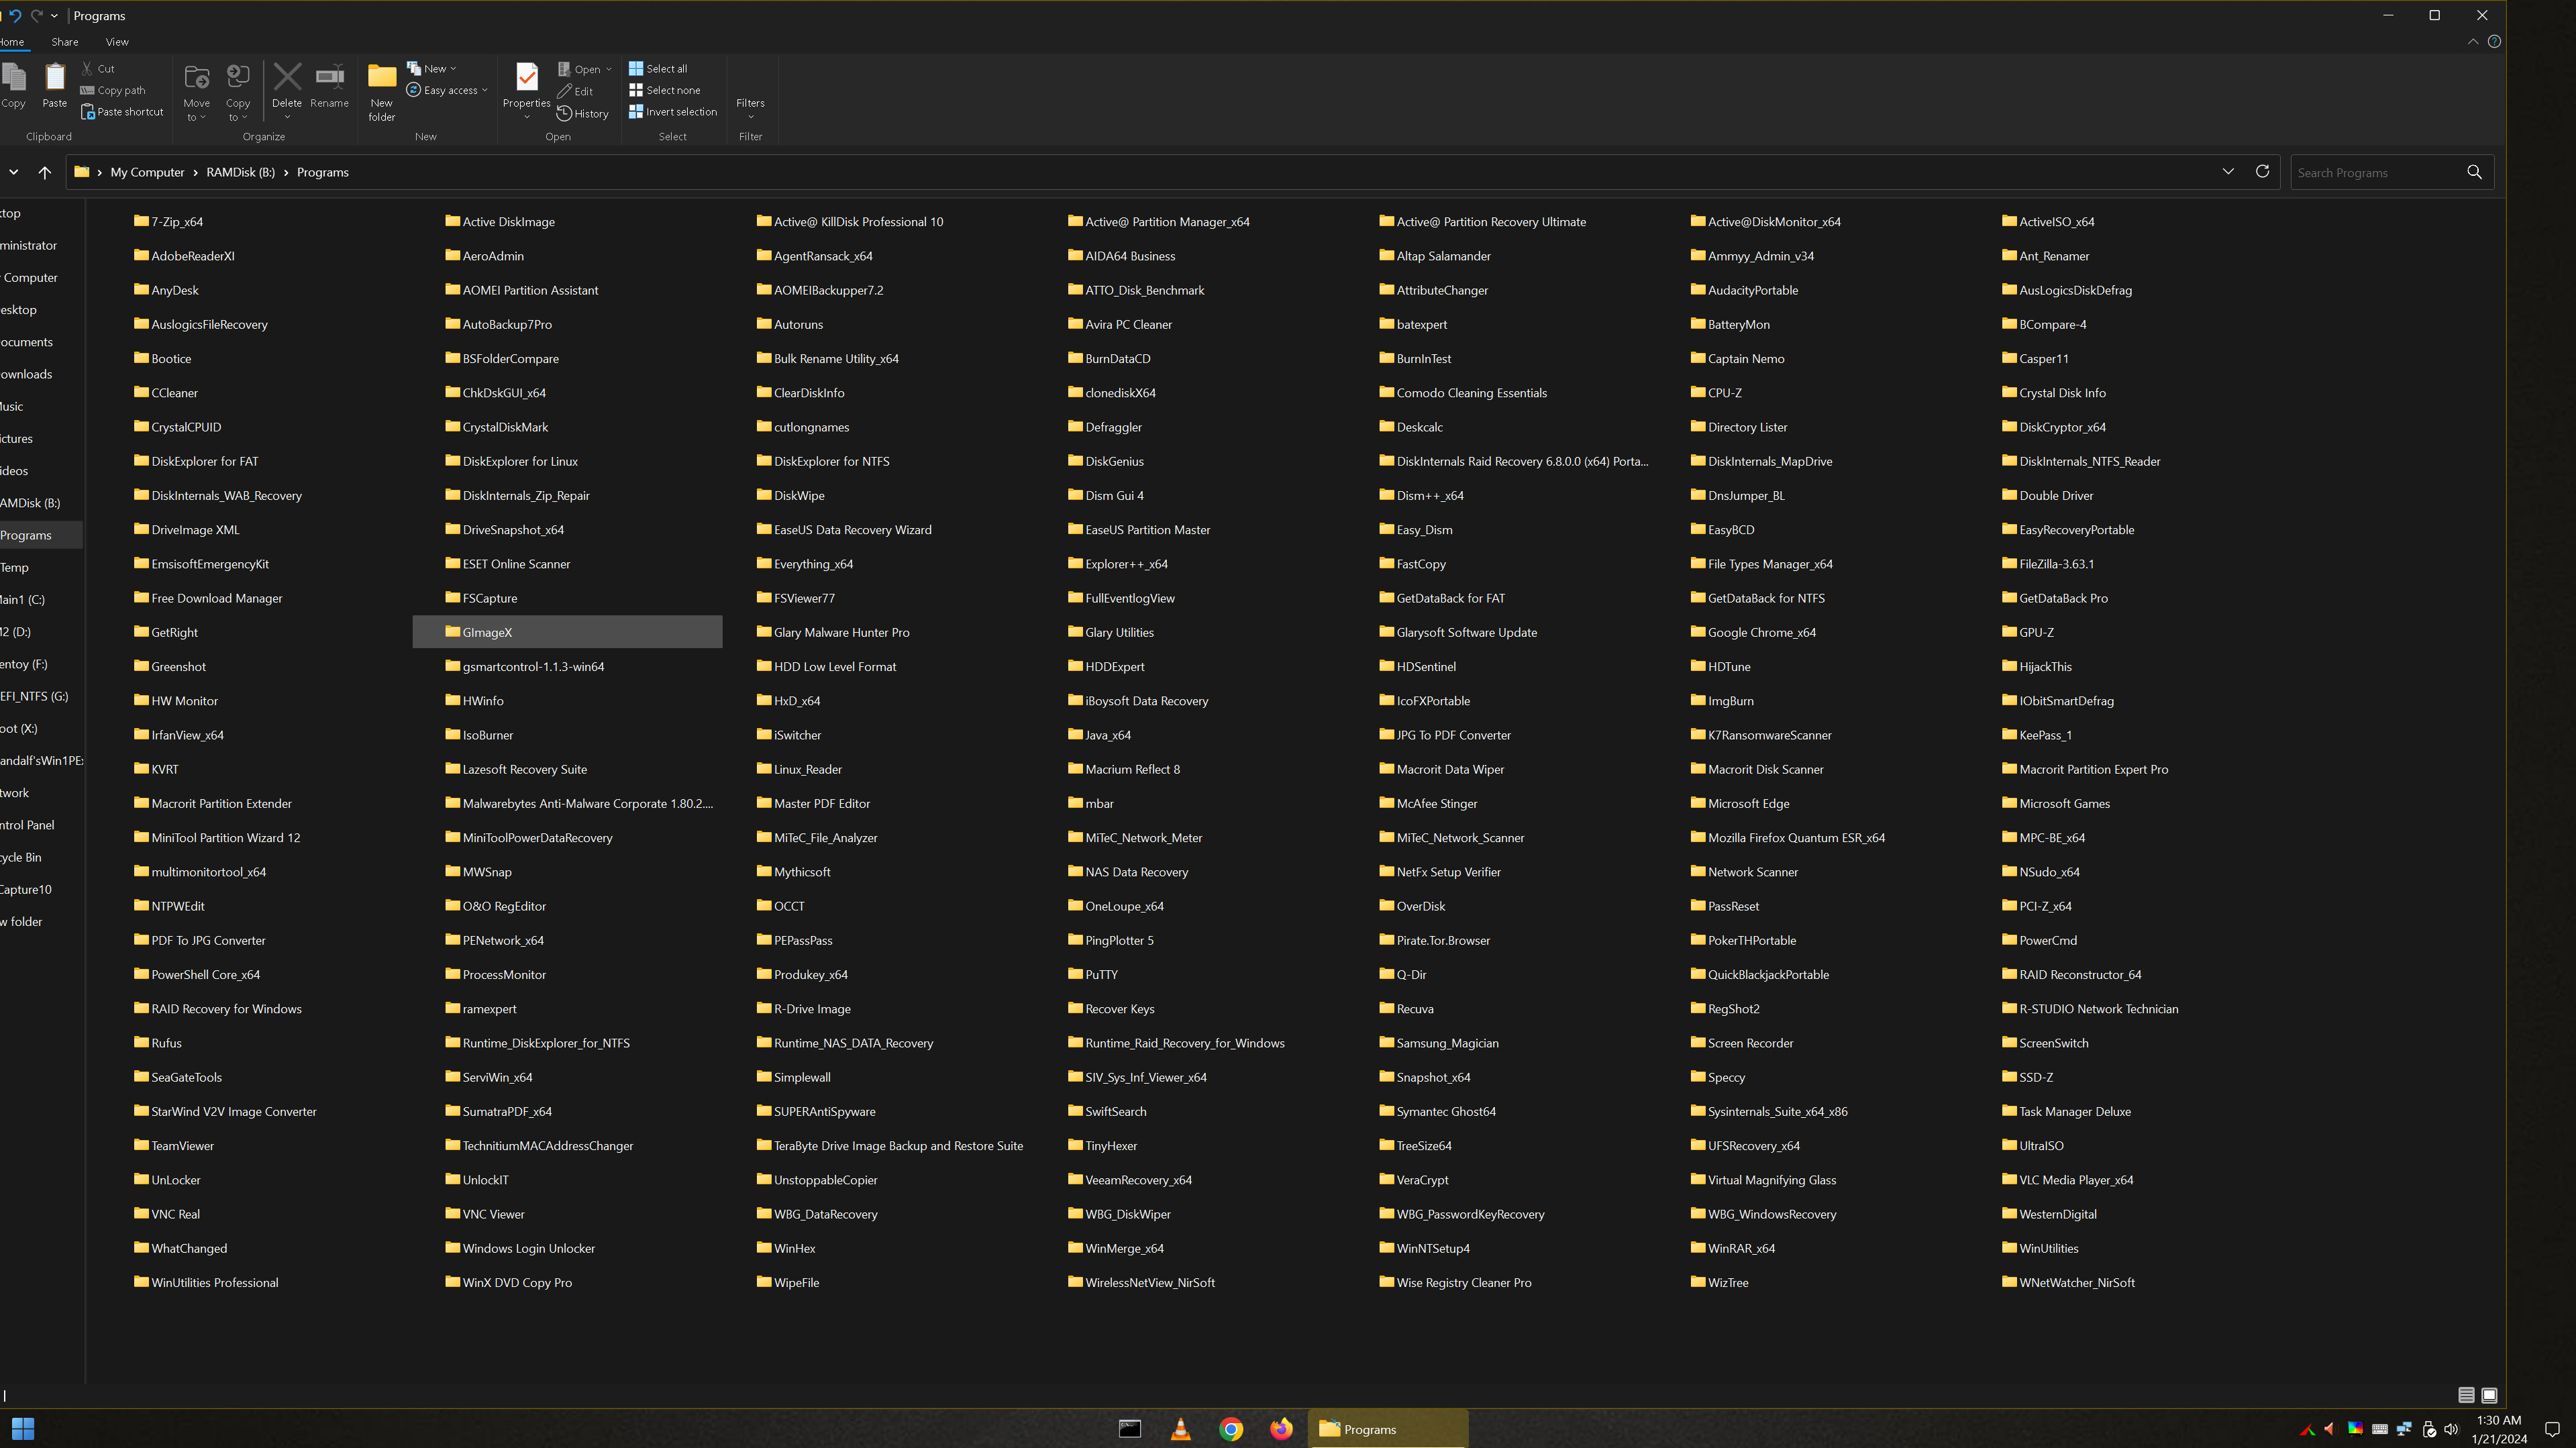
Task: Collapse the ribbon with chevron
Action: point(2473,42)
